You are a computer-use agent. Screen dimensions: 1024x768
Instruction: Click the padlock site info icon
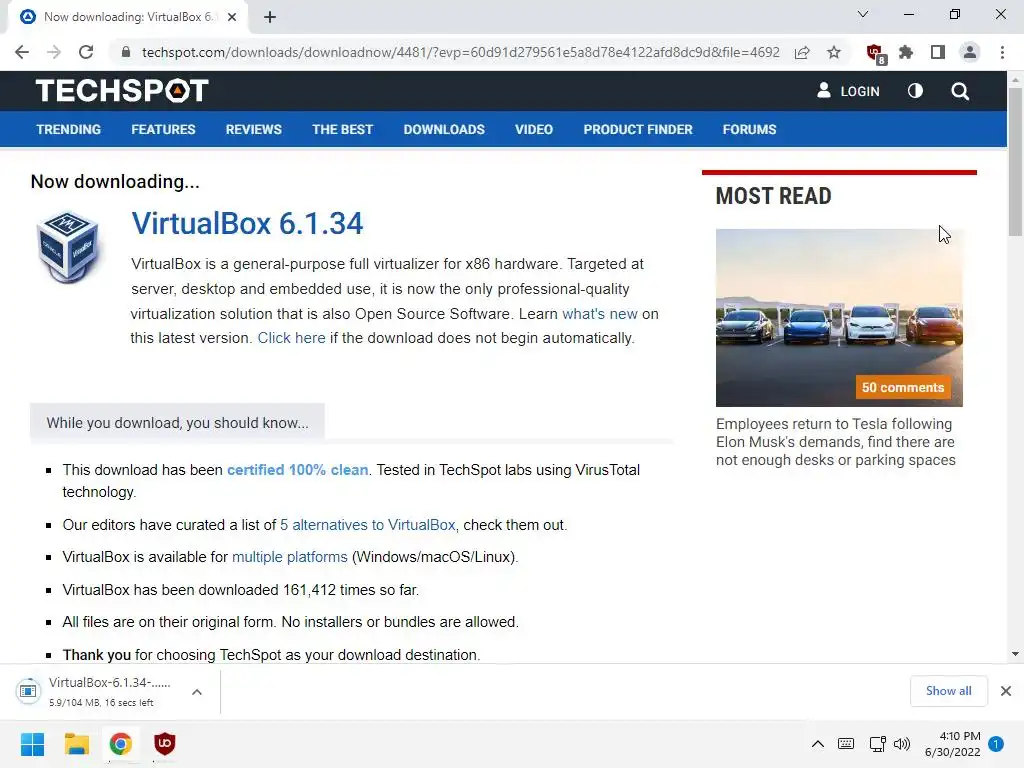(126, 52)
